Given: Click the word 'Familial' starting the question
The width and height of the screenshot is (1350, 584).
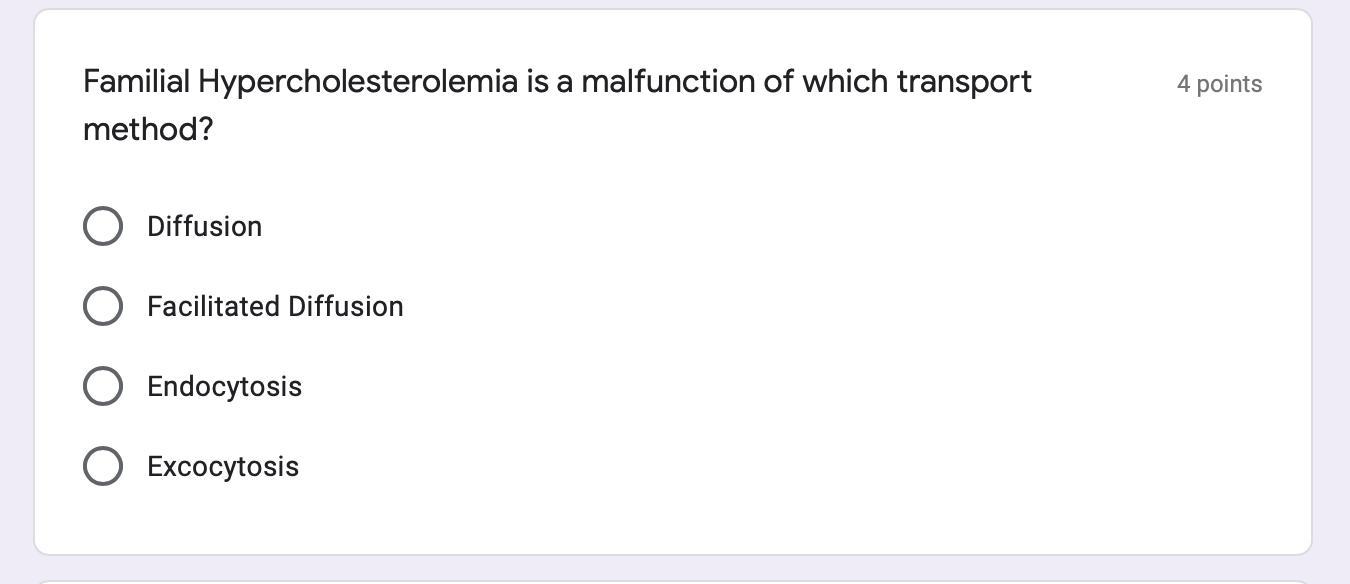Looking at the screenshot, I should point(136,82).
